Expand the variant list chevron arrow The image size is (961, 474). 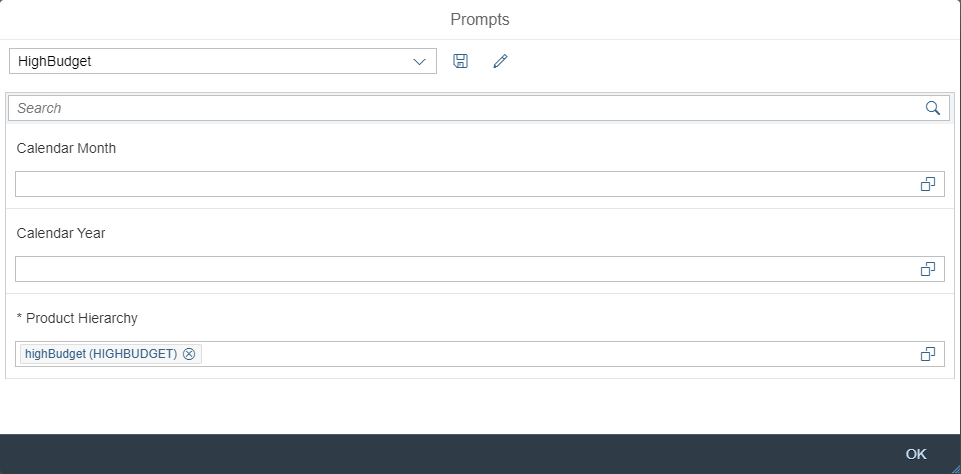[x=419, y=61]
